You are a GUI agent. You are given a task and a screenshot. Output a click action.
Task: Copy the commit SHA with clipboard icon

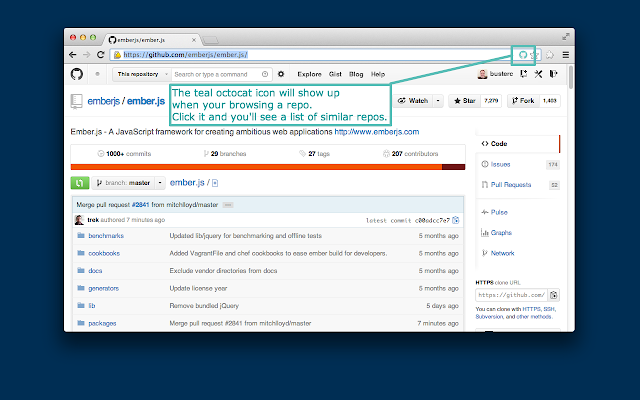click(456, 220)
